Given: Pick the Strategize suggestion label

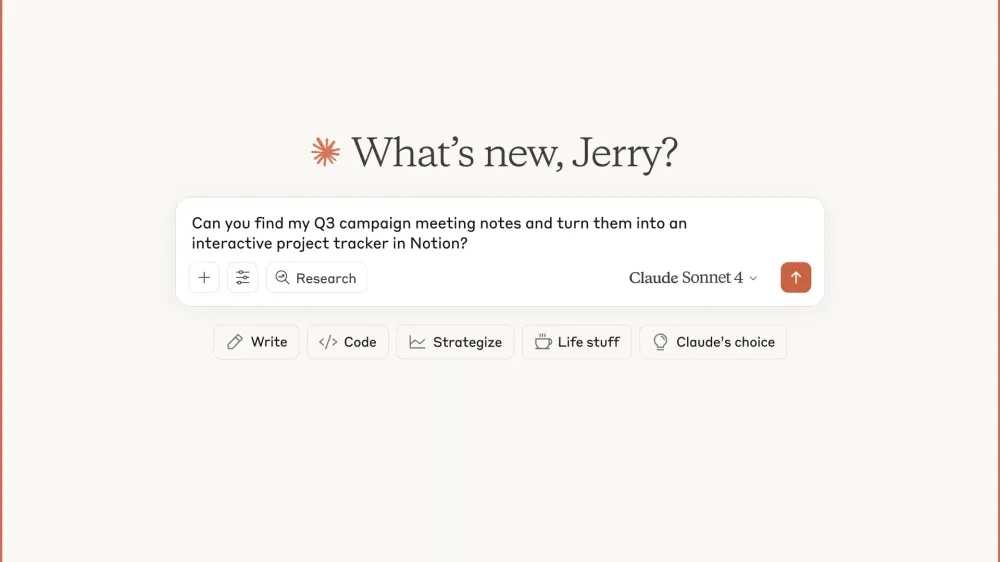Looking at the screenshot, I should click(x=467, y=342).
